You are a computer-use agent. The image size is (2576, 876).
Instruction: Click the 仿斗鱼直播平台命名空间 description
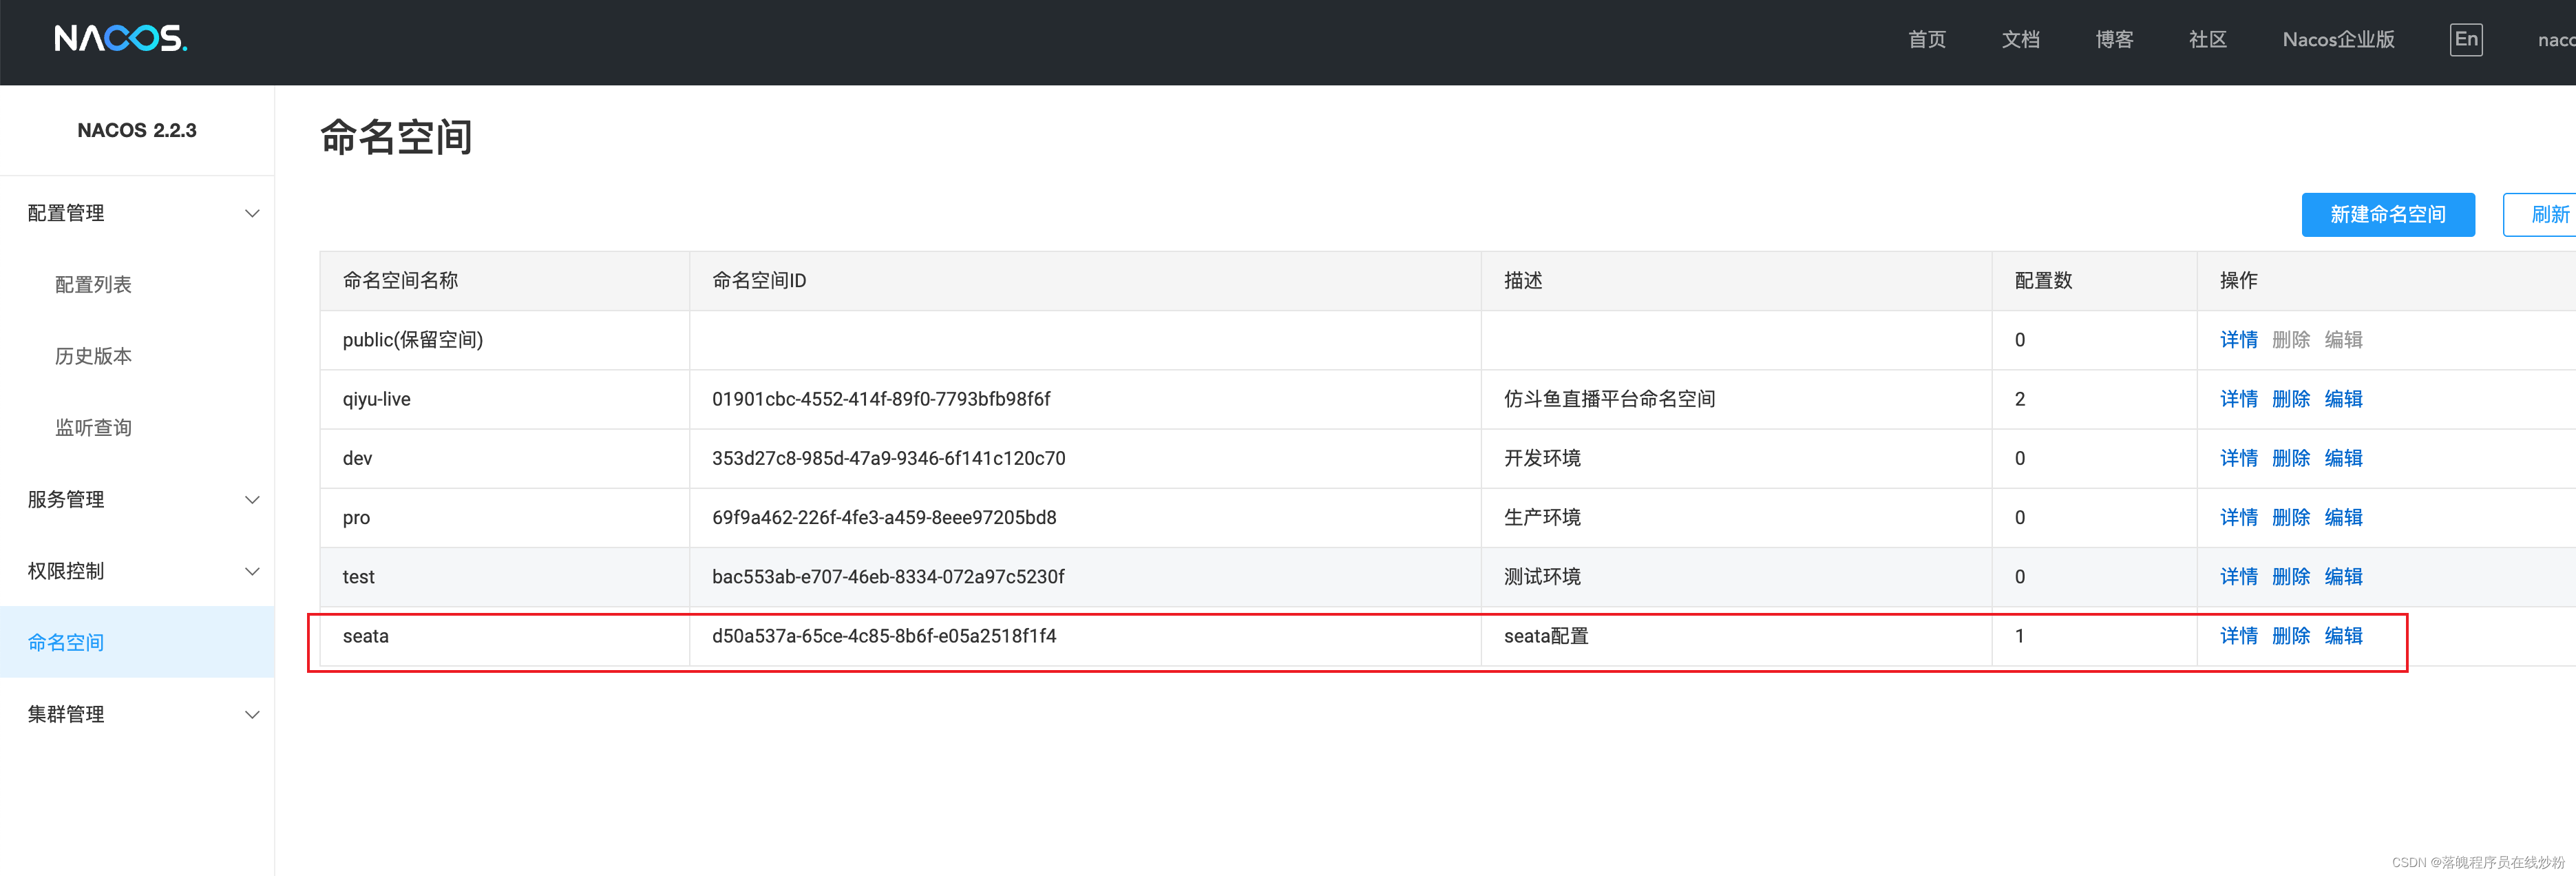(x=1609, y=399)
